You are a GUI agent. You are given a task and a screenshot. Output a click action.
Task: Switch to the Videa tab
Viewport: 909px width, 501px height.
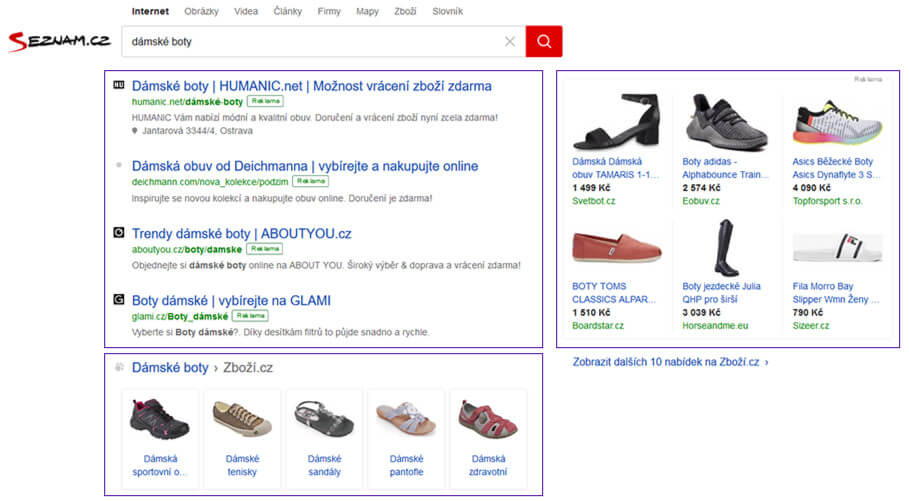(x=246, y=11)
